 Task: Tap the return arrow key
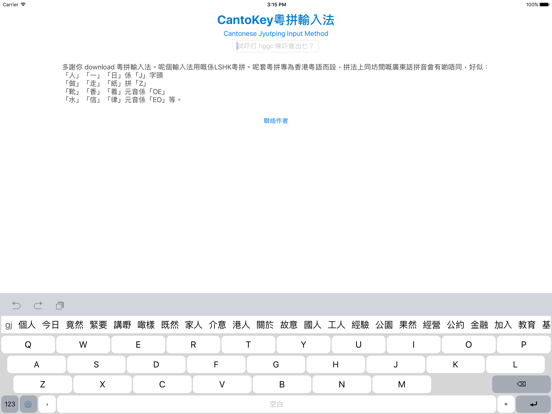pos(533,404)
